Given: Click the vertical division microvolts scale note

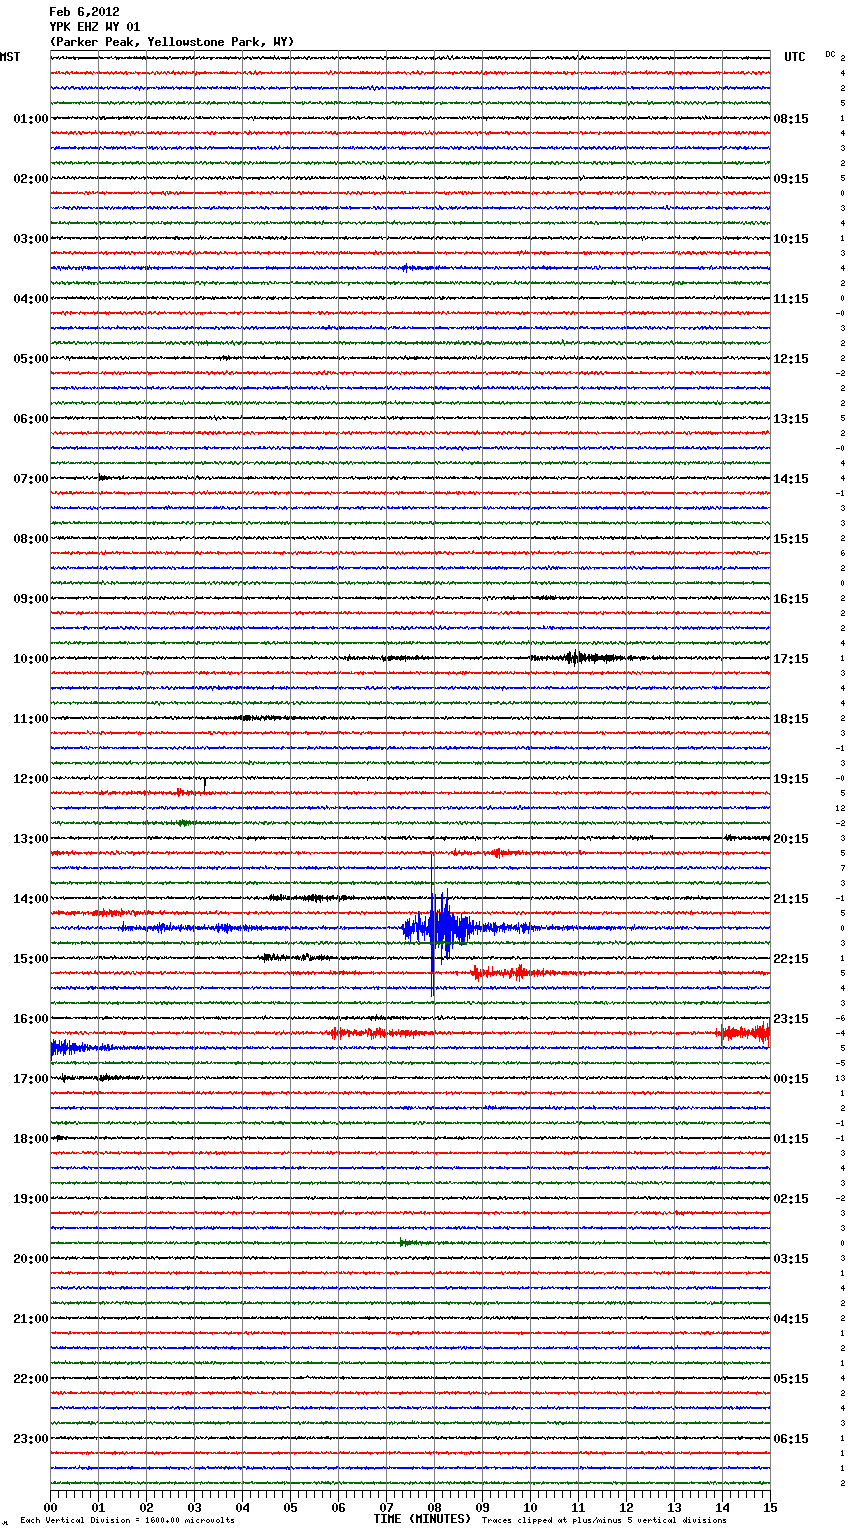Looking at the screenshot, I should [127, 1521].
